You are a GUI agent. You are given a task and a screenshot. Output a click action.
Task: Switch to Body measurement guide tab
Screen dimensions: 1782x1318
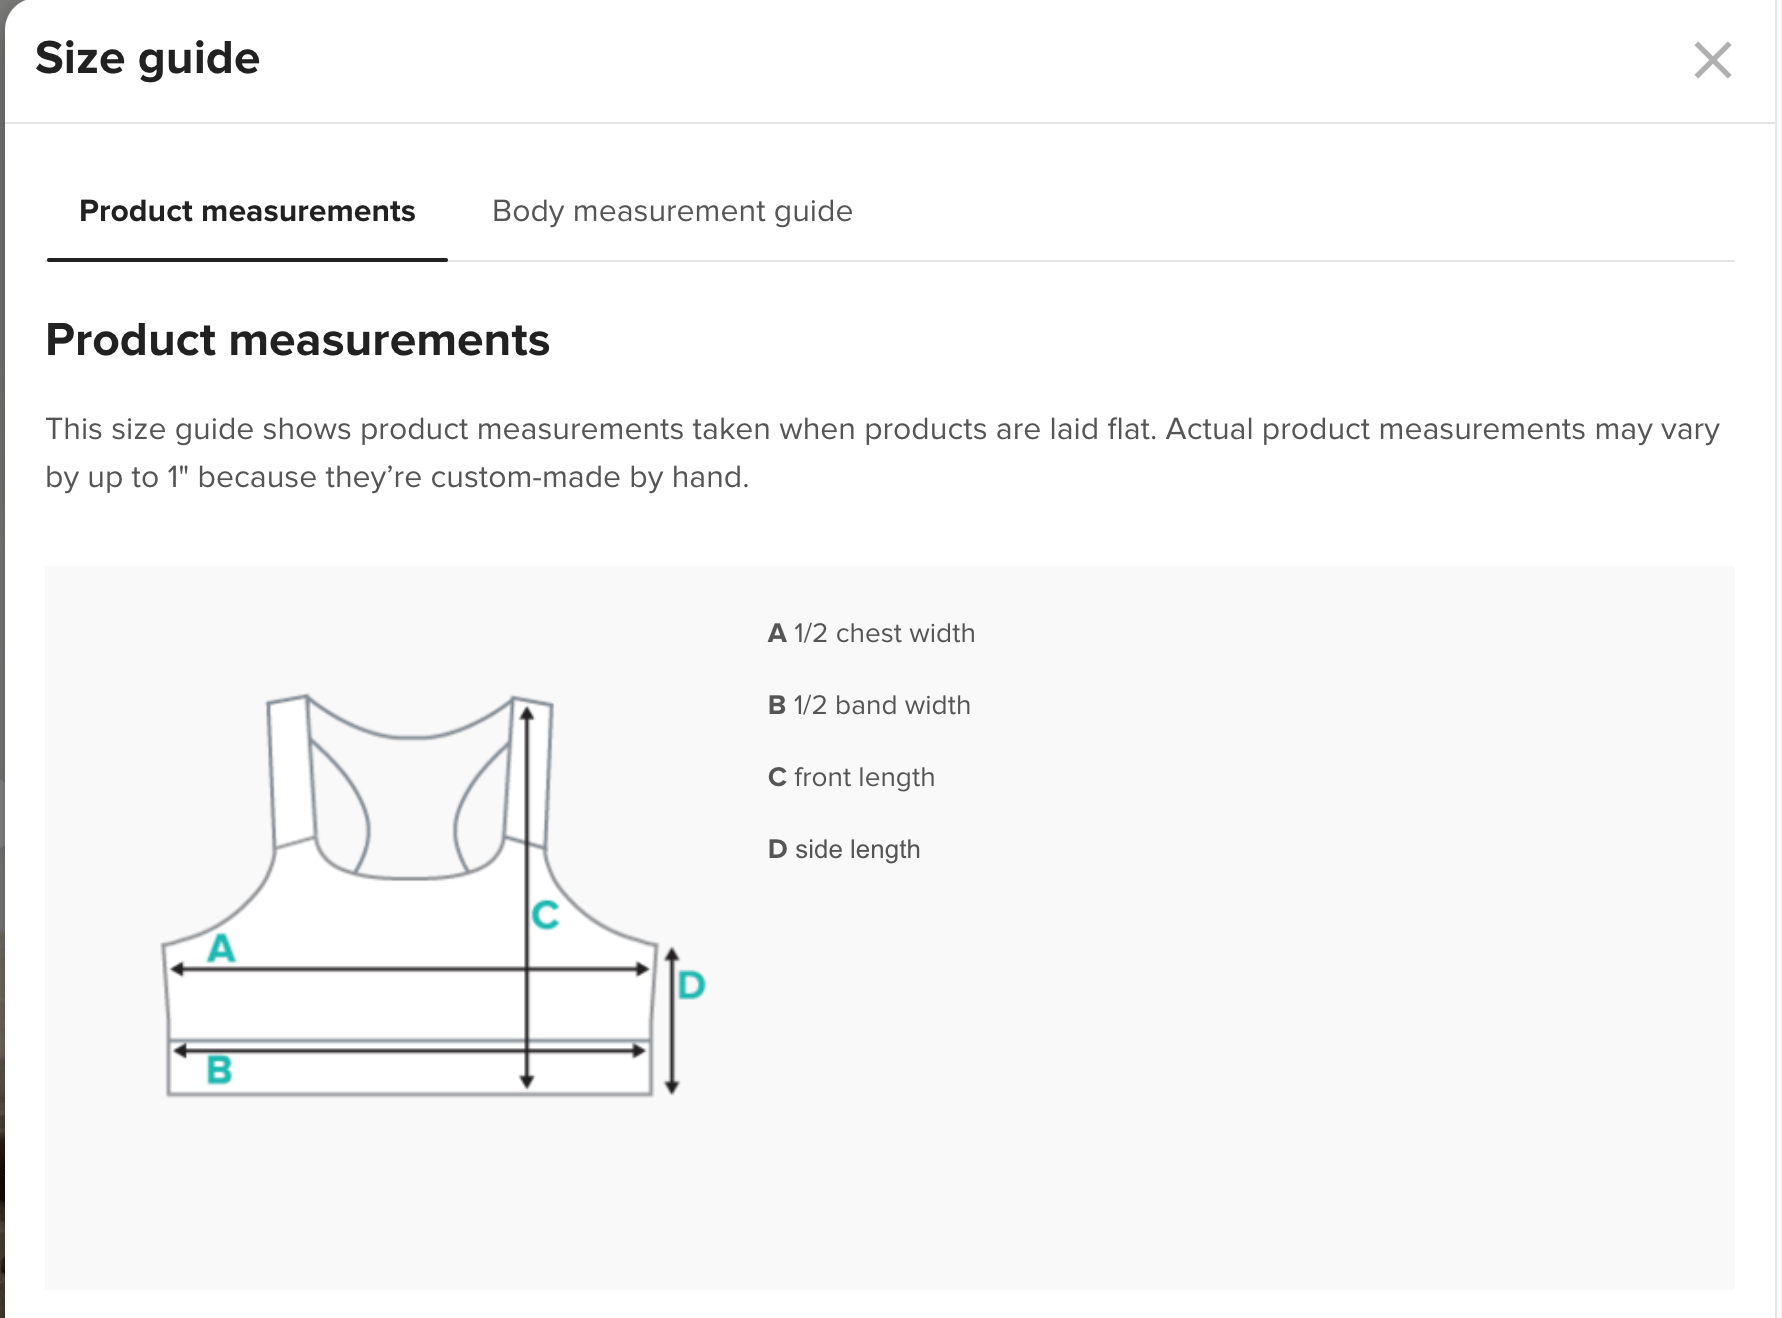click(672, 211)
